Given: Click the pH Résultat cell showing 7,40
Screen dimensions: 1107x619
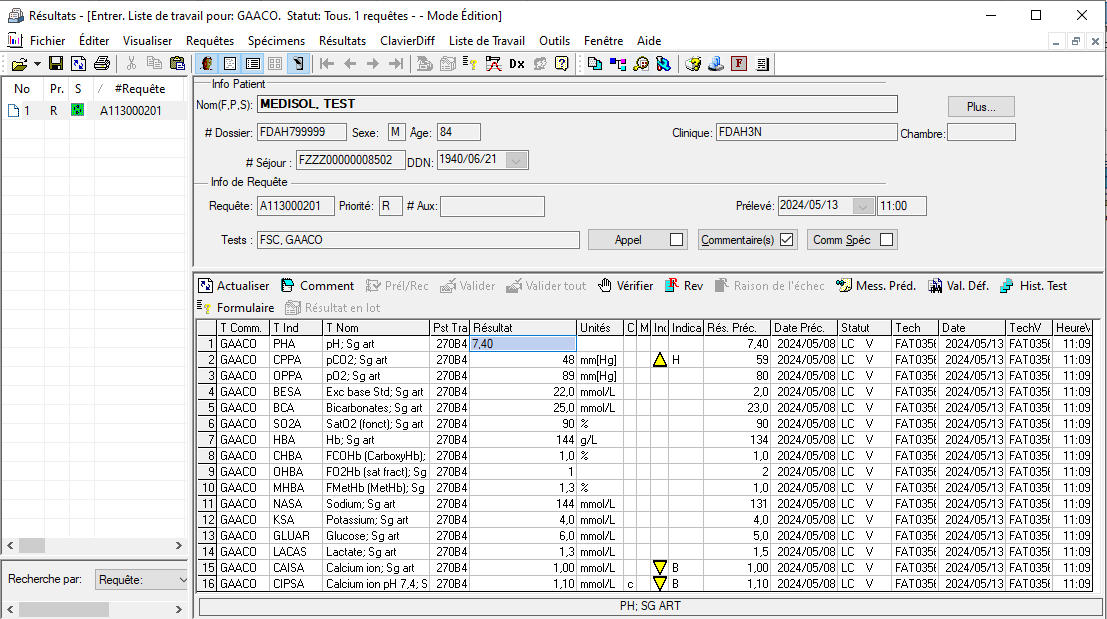Looking at the screenshot, I should [x=521, y=344].
